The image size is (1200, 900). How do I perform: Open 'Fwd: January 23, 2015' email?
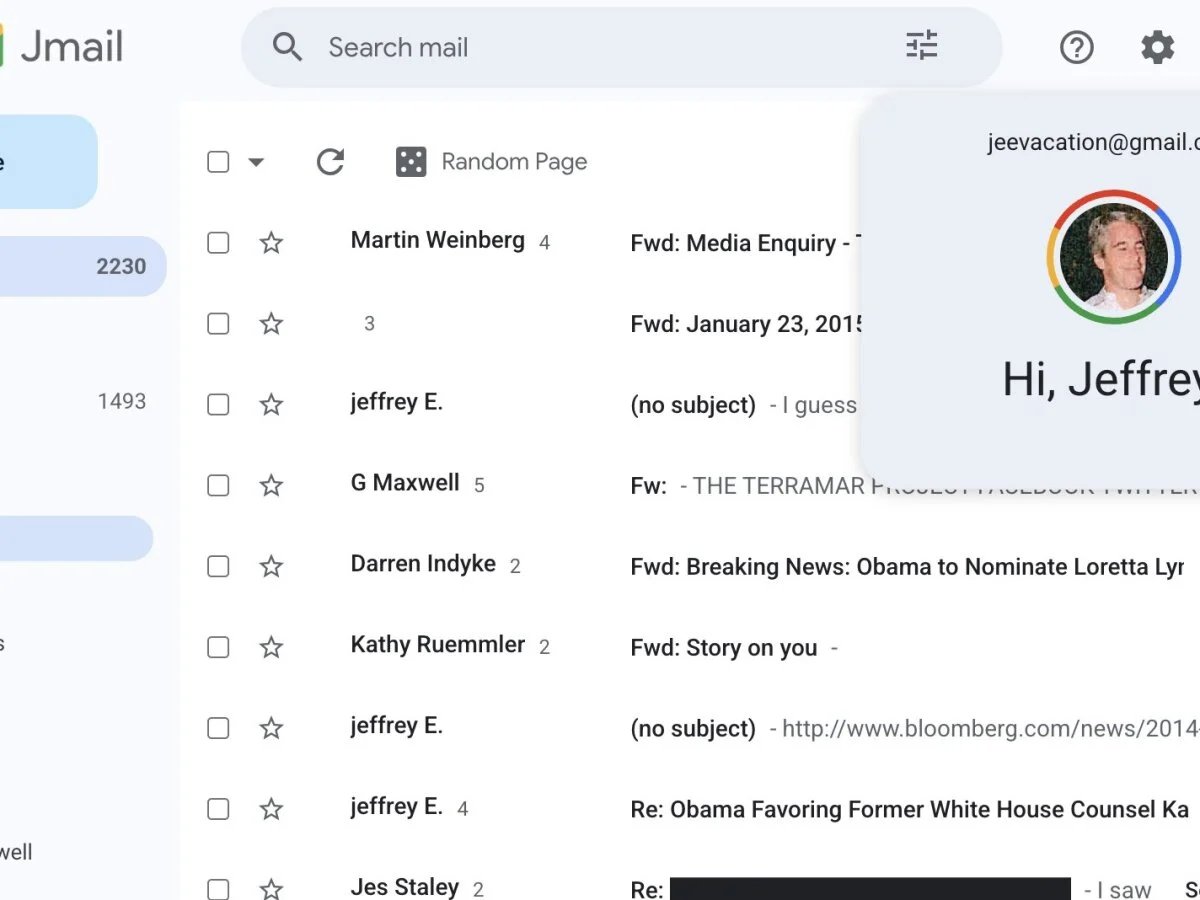pos(747,324)
